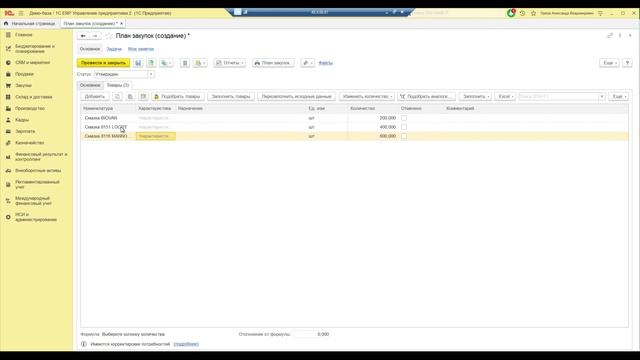Switch to the Товары (3) tab
The height and width of the screenshot is (360, 640).
118,85
